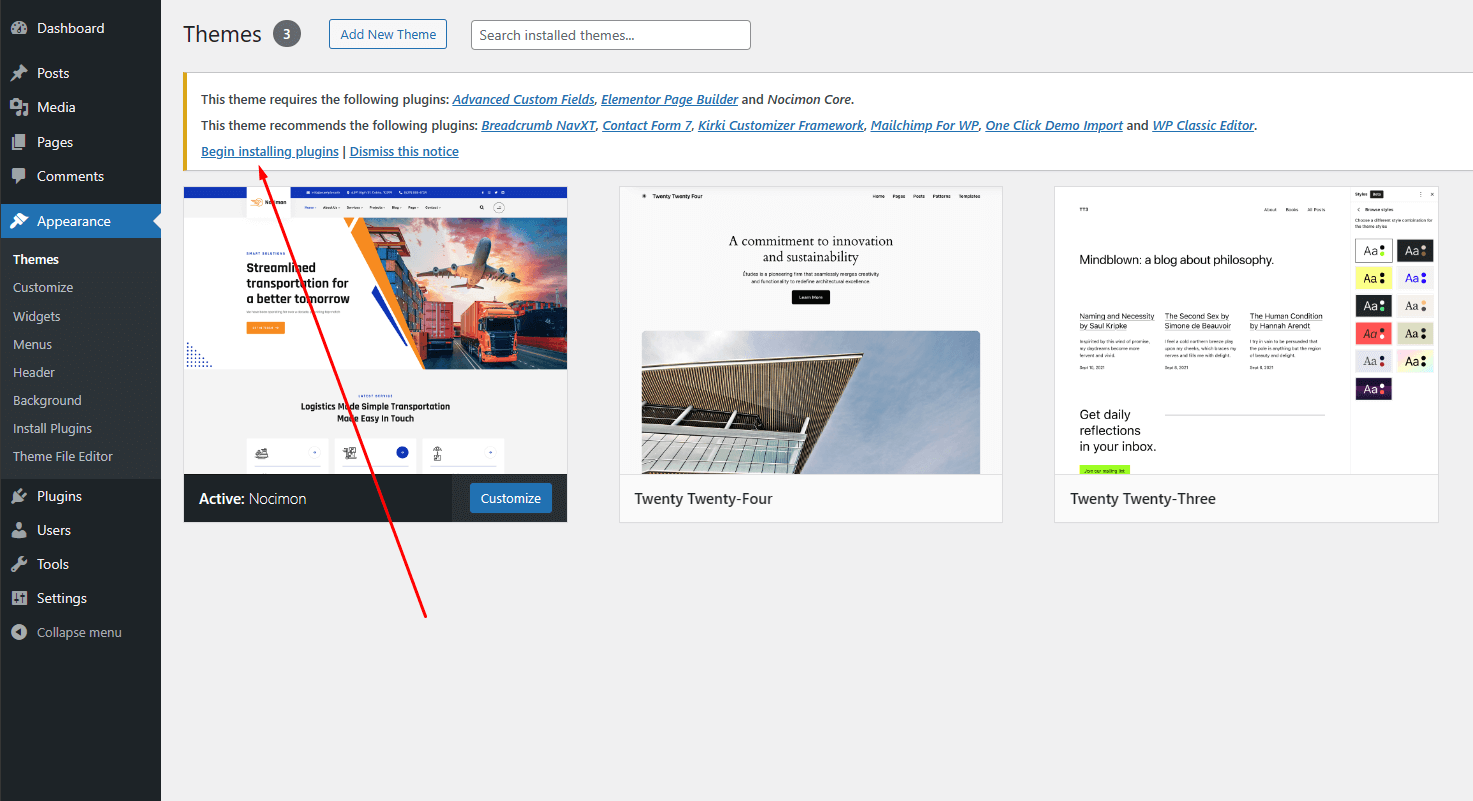Open the Breadcrumb NavXT link

point(538,125)
